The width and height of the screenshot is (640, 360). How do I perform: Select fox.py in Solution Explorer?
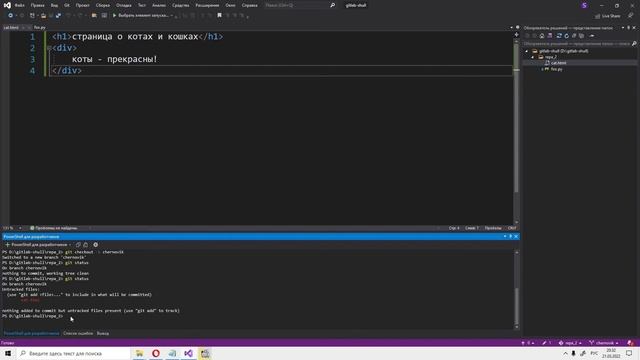(x=556, y=69)
